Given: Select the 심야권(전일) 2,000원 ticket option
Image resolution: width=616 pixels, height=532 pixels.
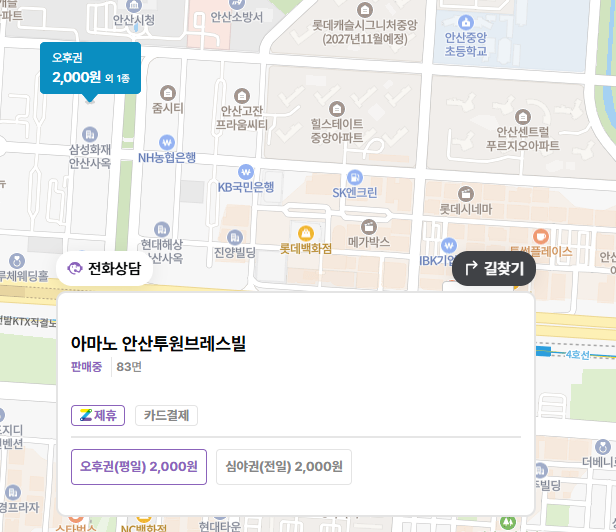Looking at the screenshot, I should point(284,467).
